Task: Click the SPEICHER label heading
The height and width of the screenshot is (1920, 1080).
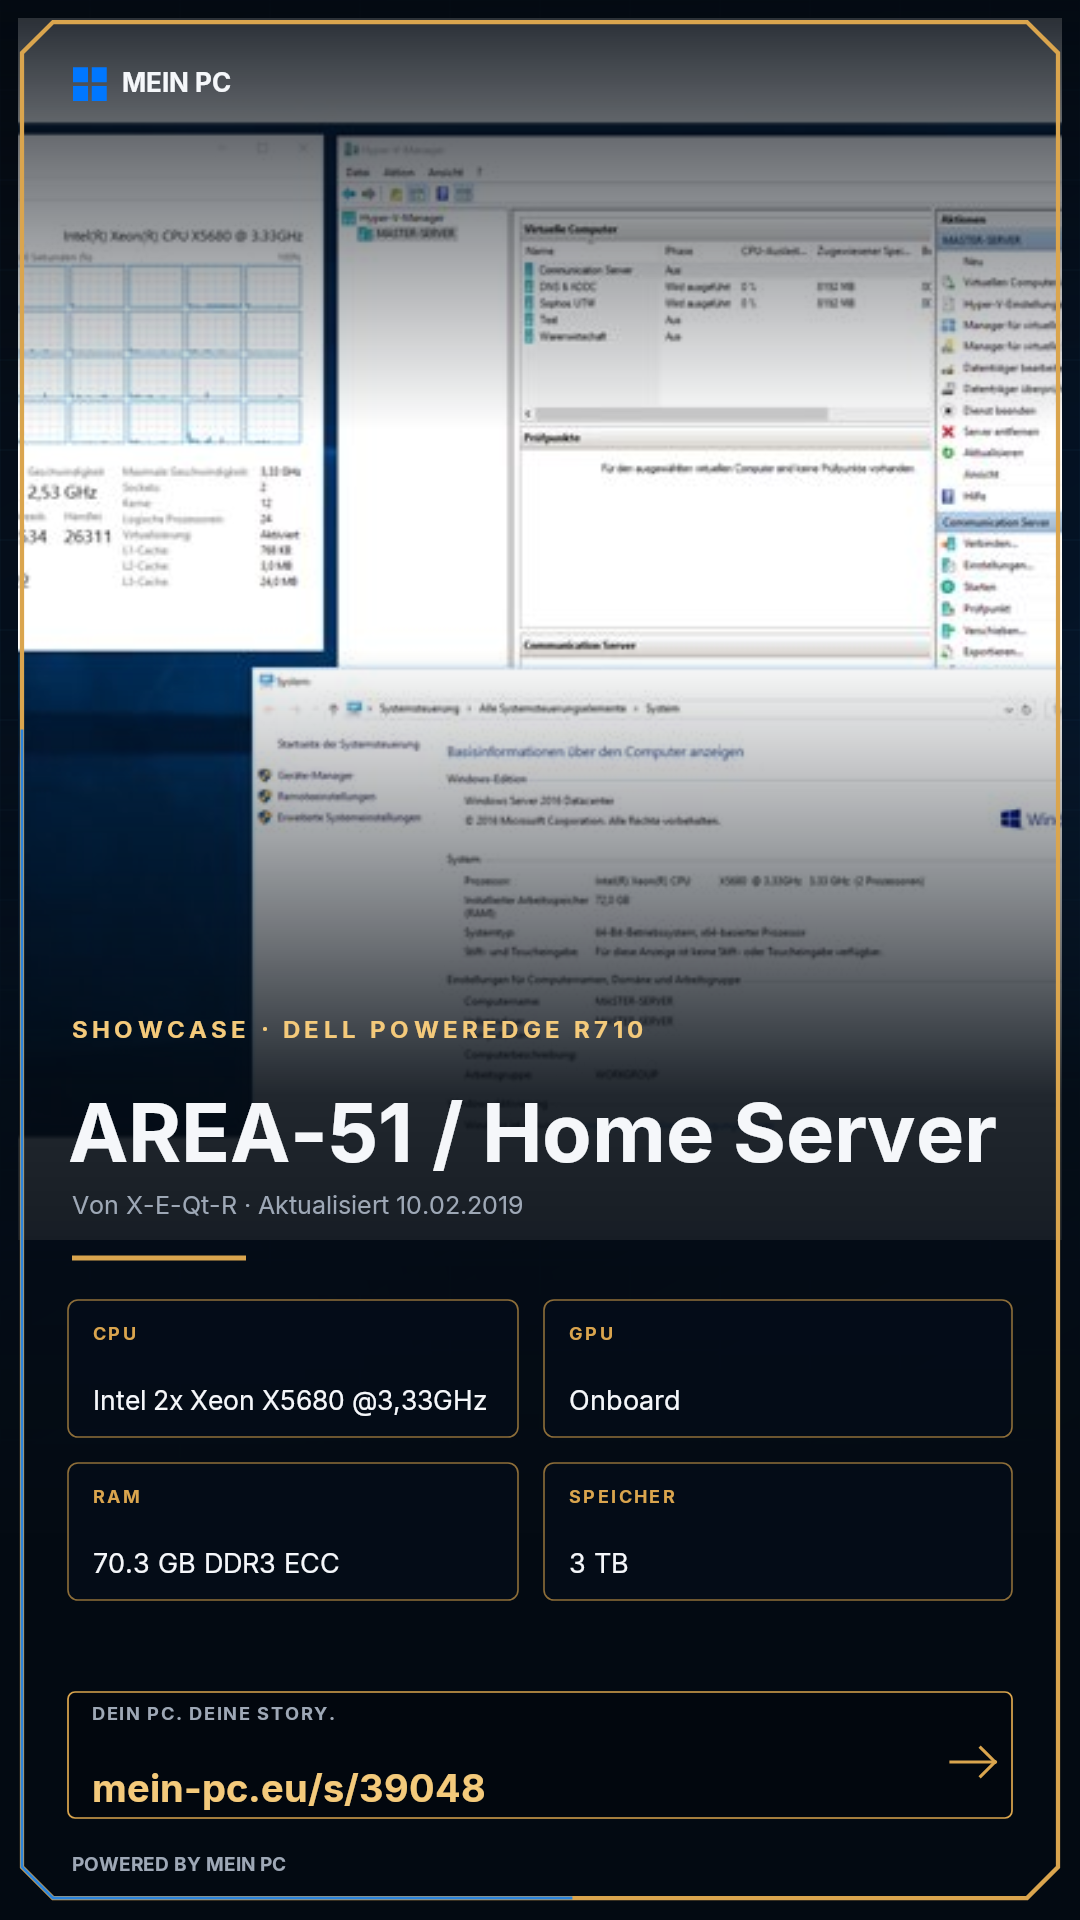Action: point(622,1497)
